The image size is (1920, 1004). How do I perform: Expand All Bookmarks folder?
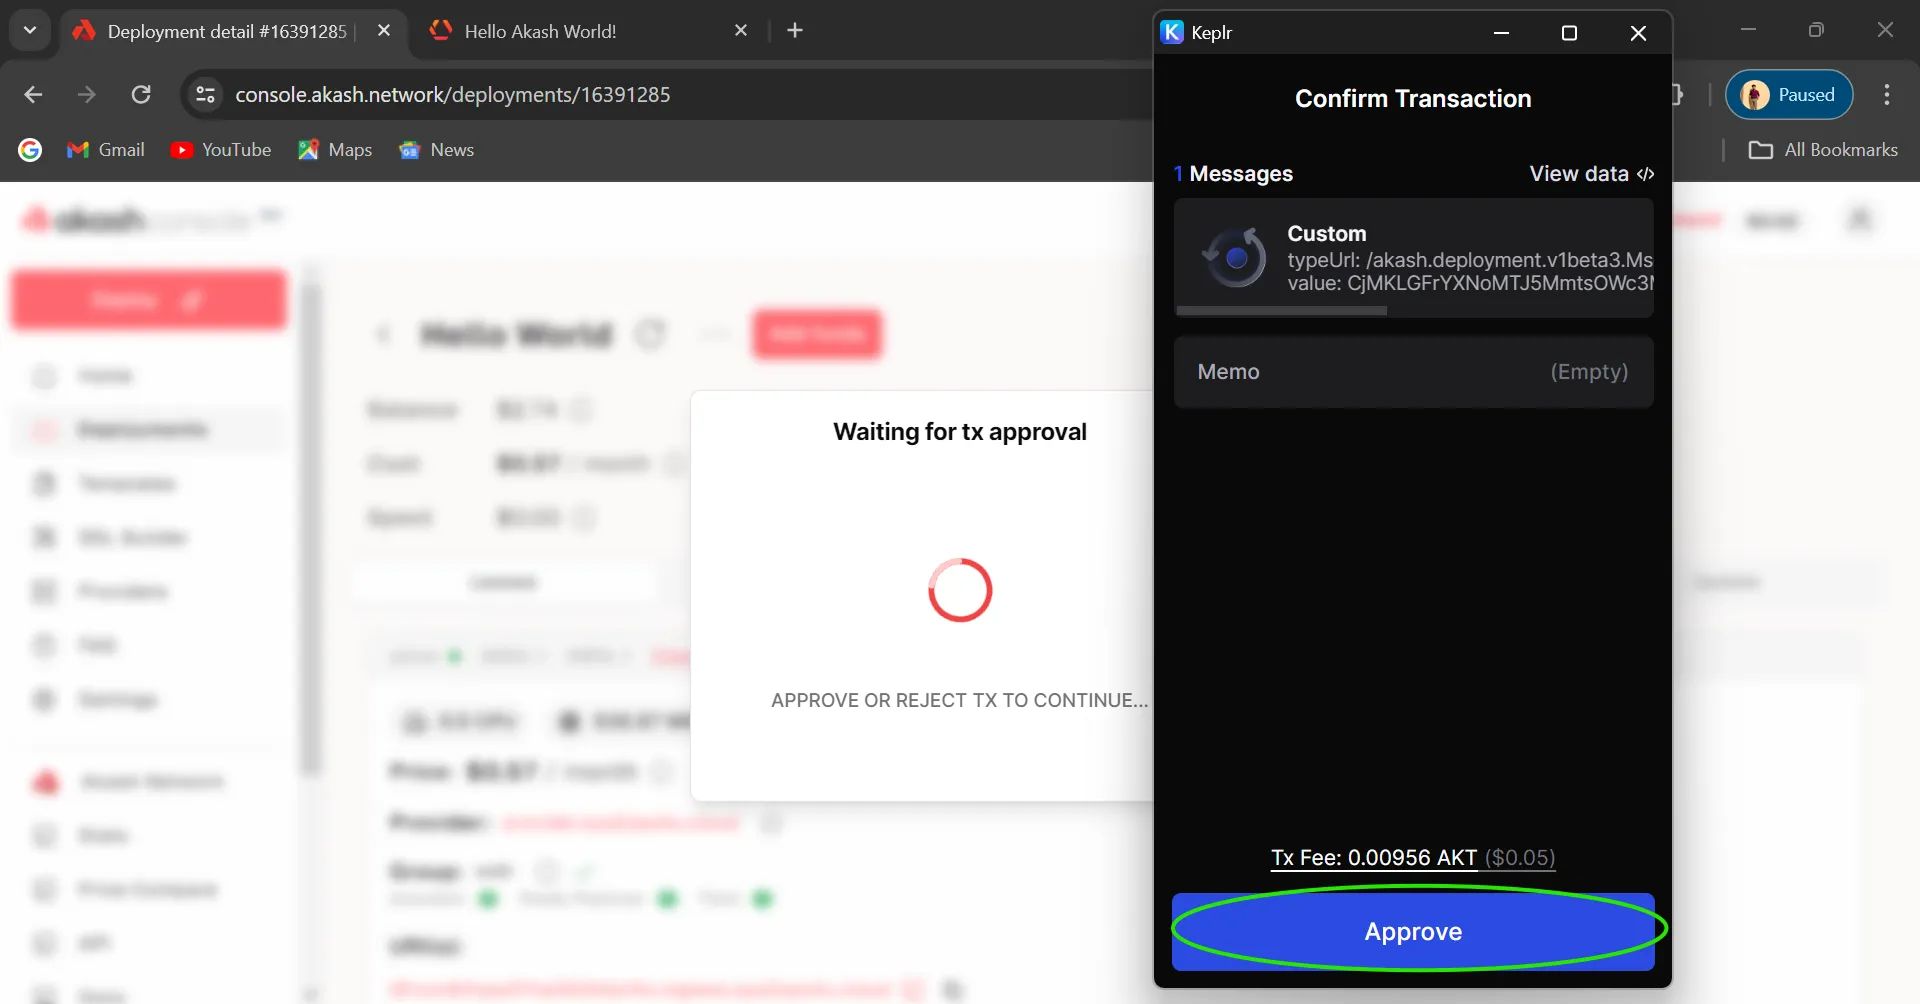click(1822, 150)
